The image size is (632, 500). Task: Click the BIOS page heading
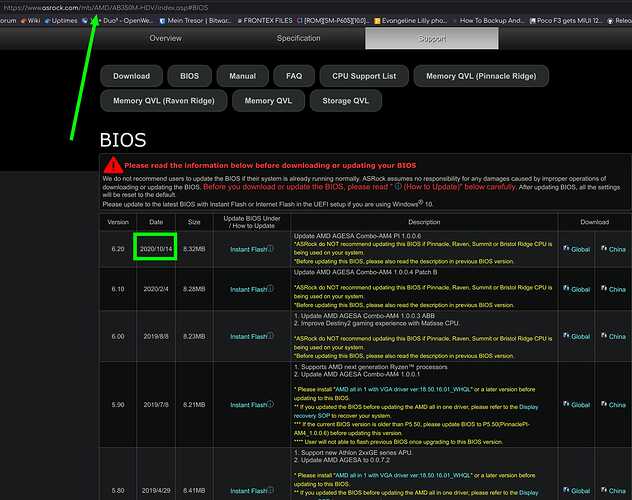pos(123,140)
